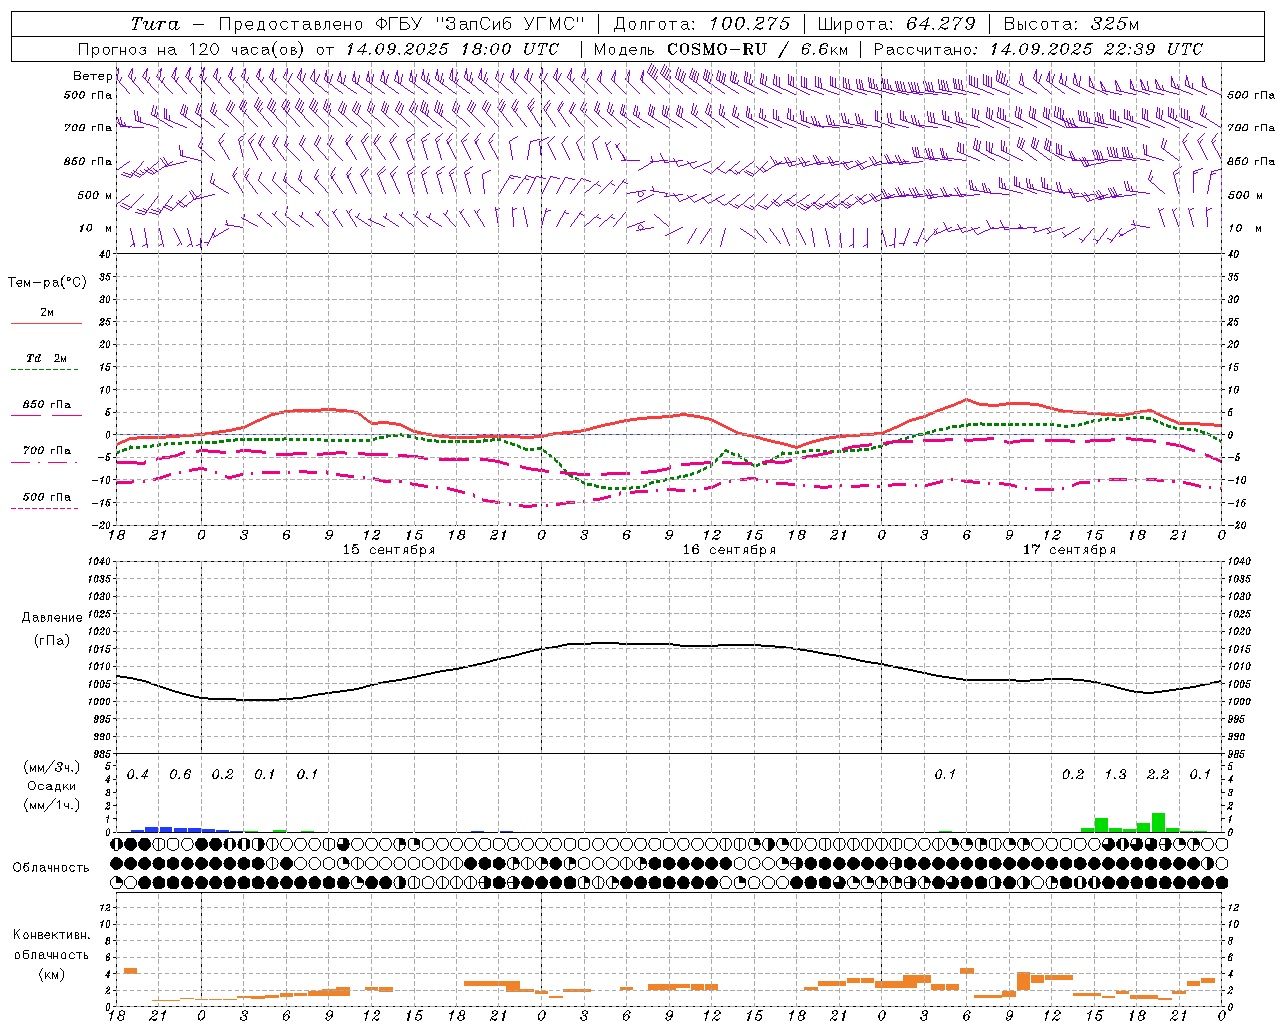
Task: Select the elevation text "Высота: 325м"
Action: (1071, 24)
